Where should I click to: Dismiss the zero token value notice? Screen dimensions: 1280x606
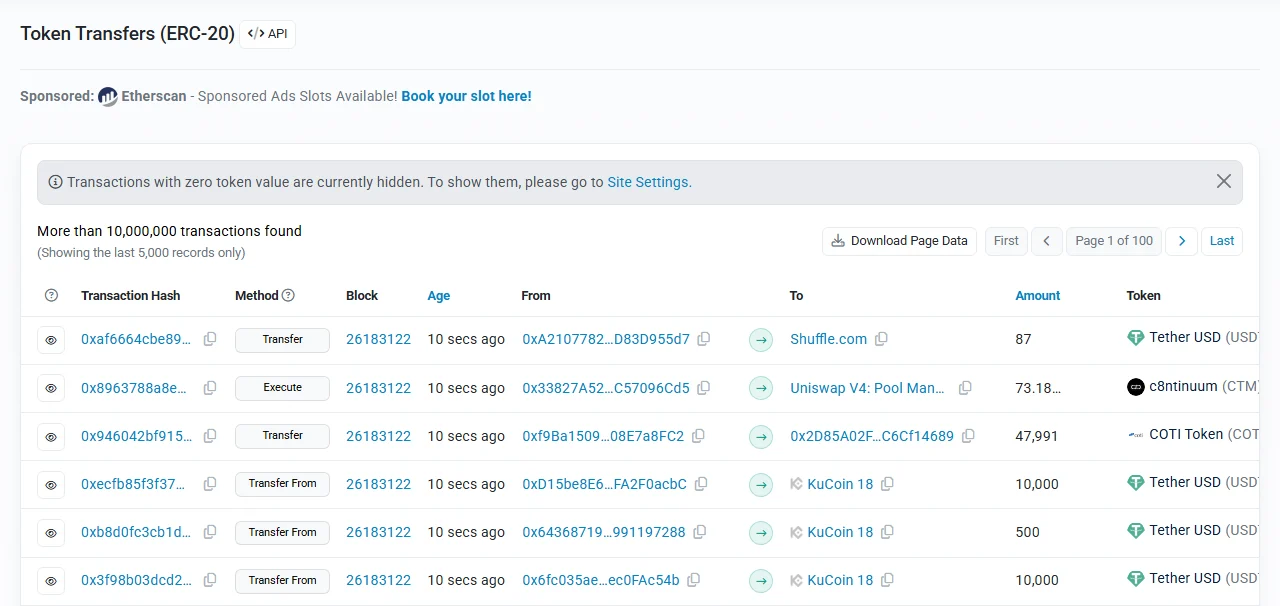pos(1223,182)
